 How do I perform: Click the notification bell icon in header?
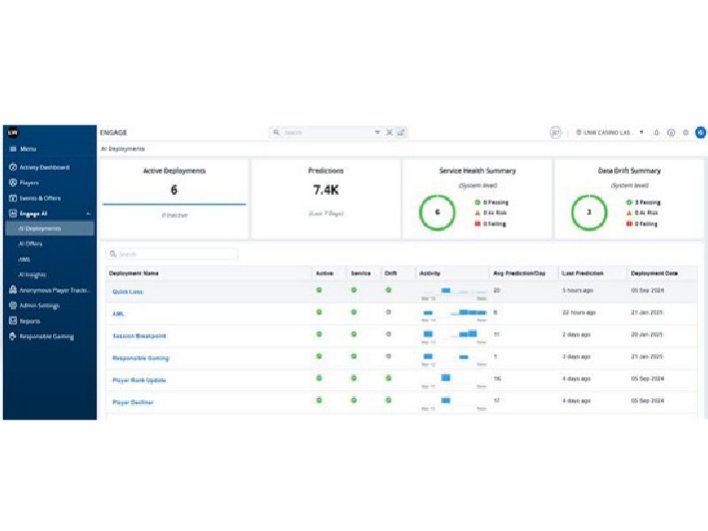pyautogui.click(x=656, y=132)
